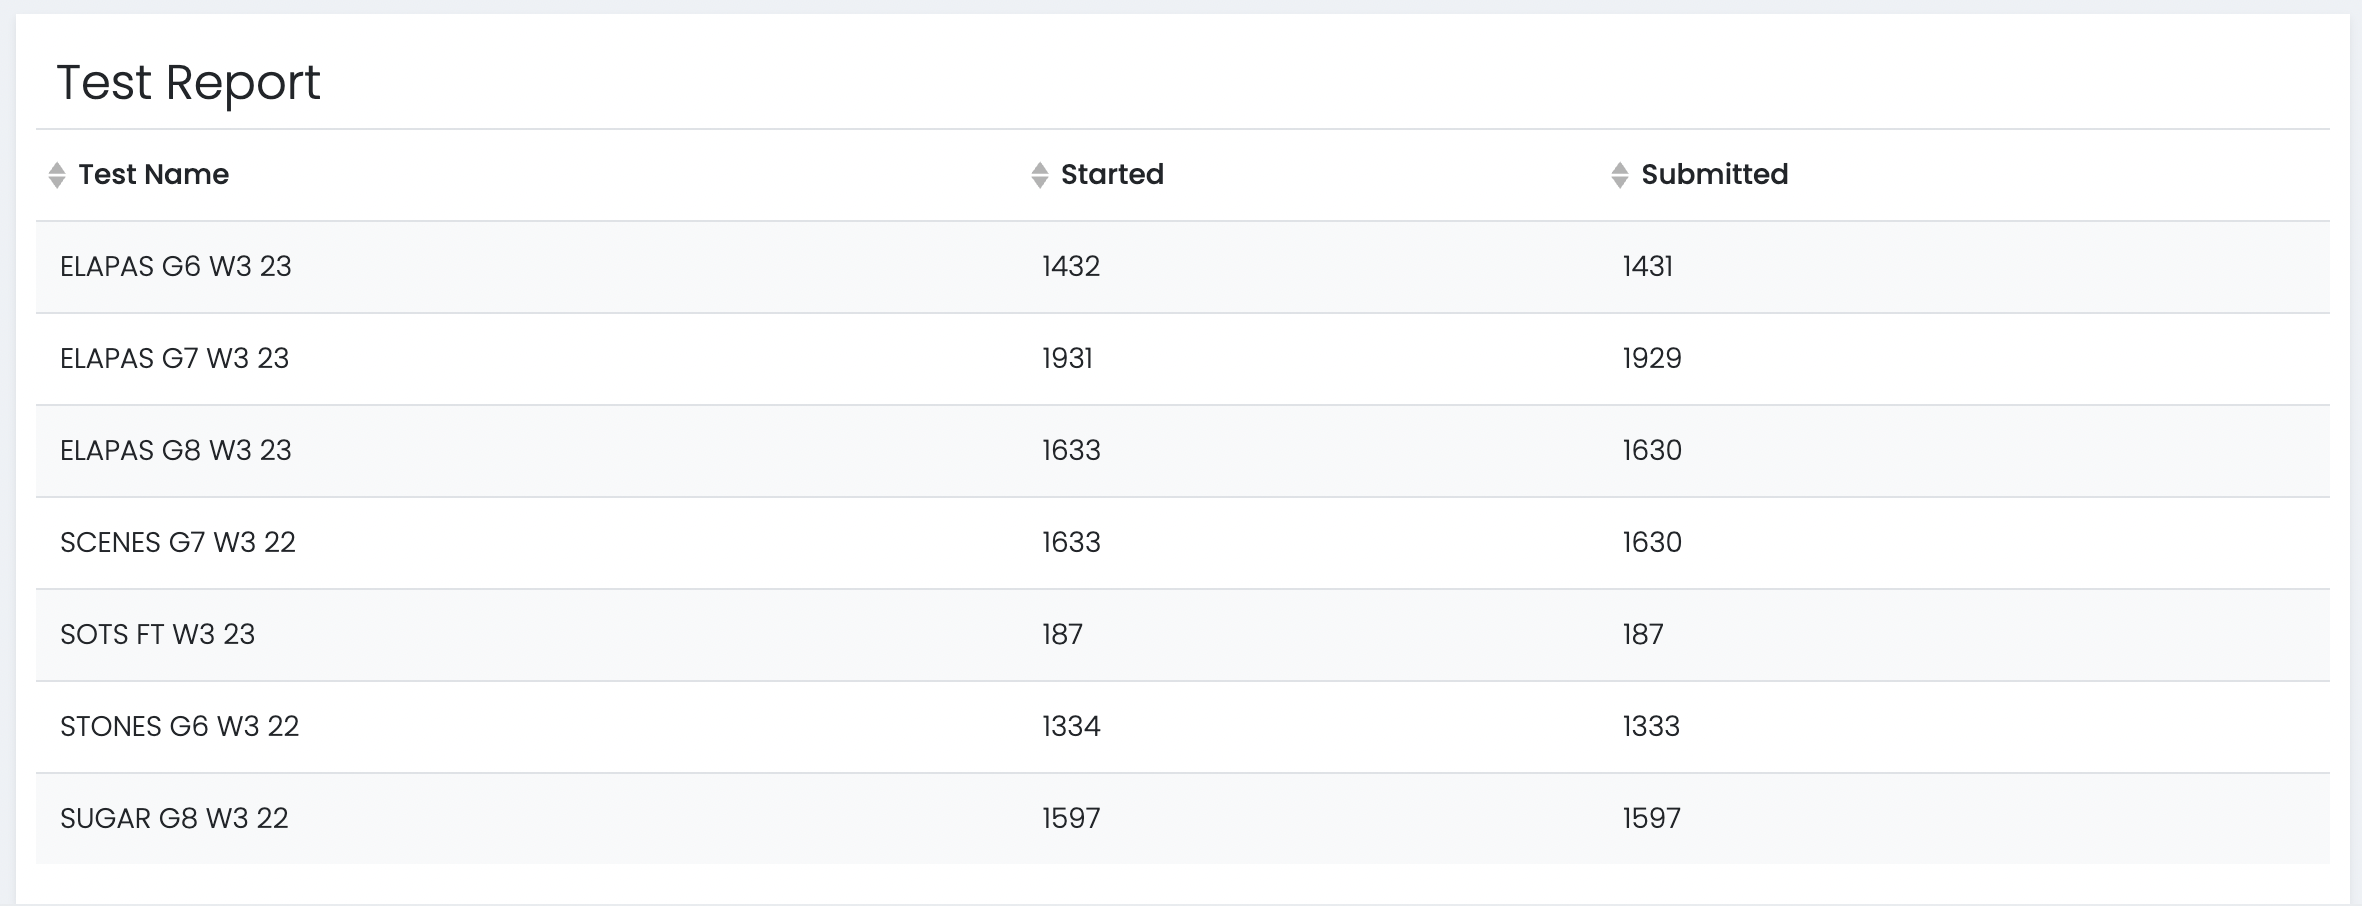Screen dimensions: 2362x906
Task: Click the Submitted value 1431
Action: (x=1647, y=267)
